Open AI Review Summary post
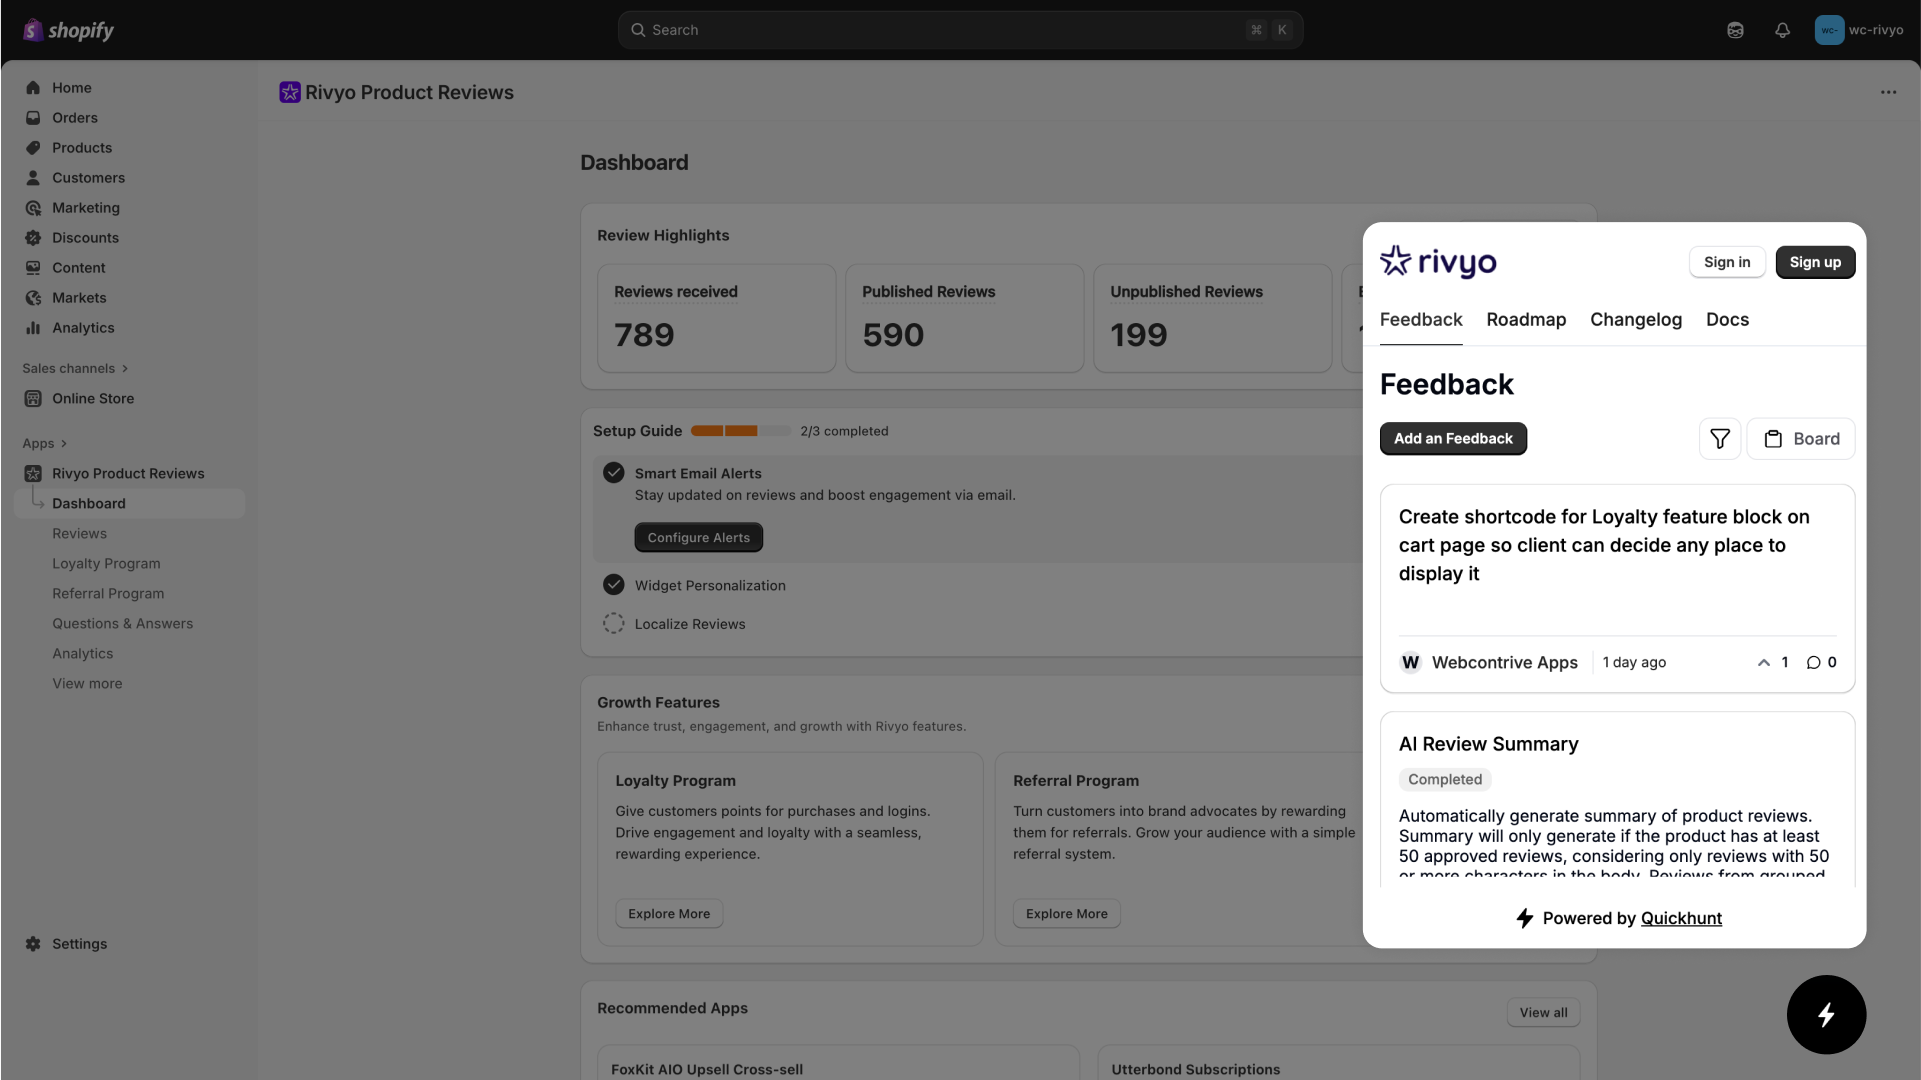Image resolution: width=1921 pixels, height=1080 pixels. (x=1488, y=744)
